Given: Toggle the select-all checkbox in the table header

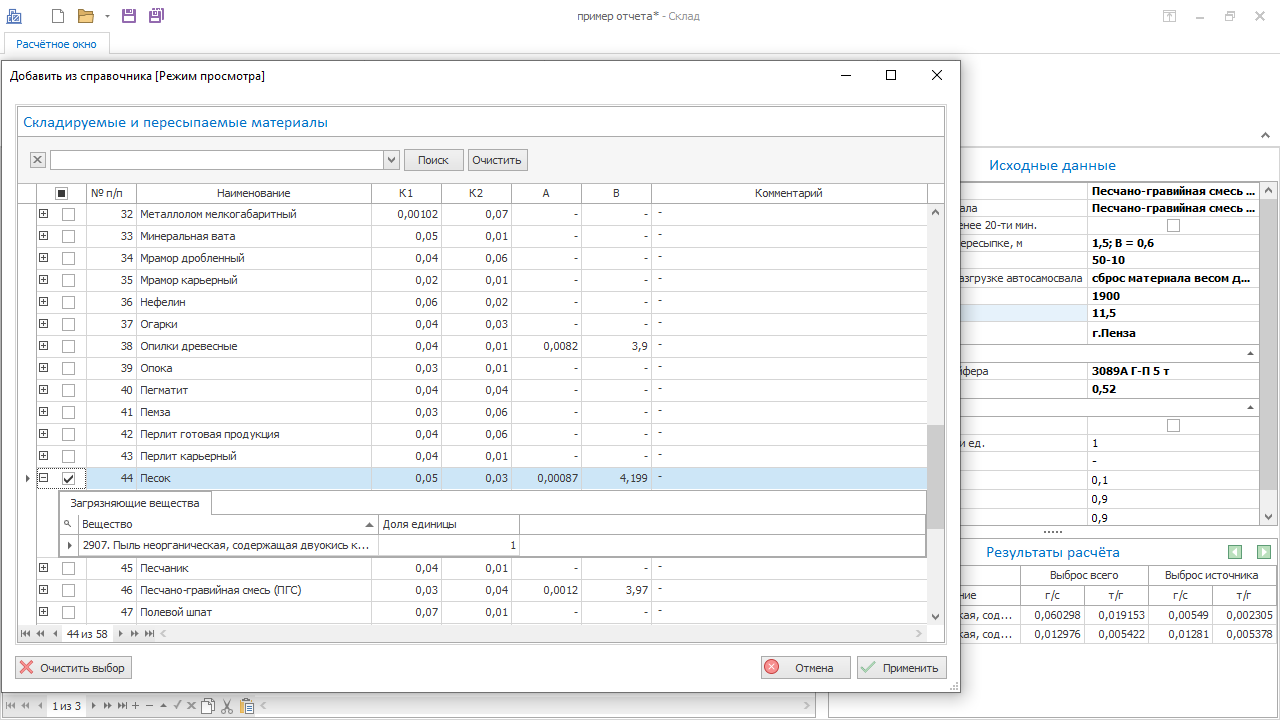Looking at the screenshot, I should point(61,193).
